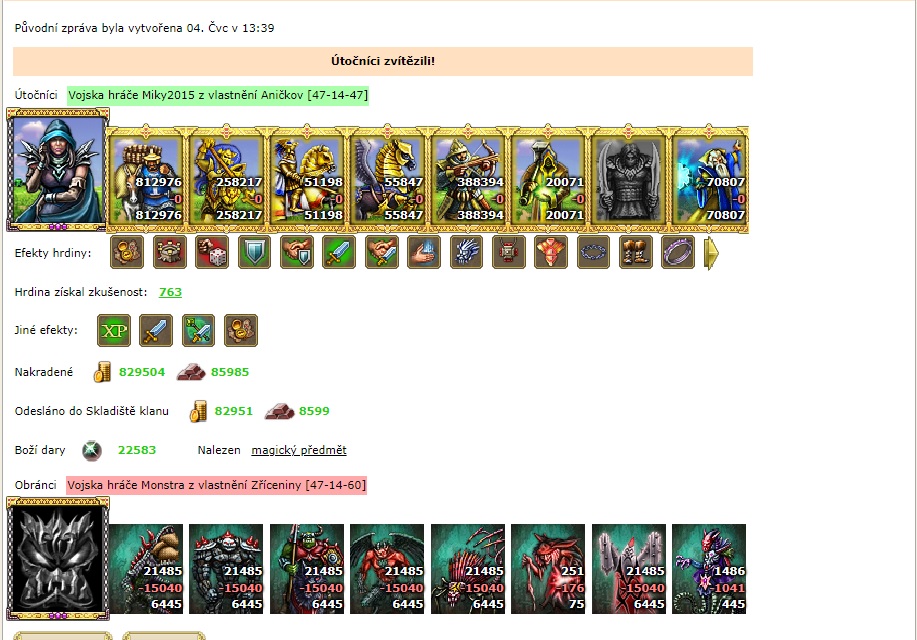The height and width of the screenshot is (640, 917).
Task: Select the castle fortress hero effect icon
Action: (170, 253)
